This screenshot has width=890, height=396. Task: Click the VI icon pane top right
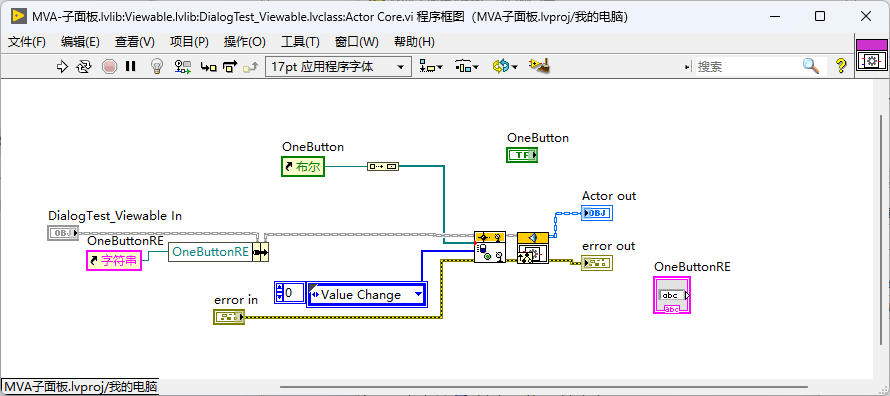(x=871, y=54)
